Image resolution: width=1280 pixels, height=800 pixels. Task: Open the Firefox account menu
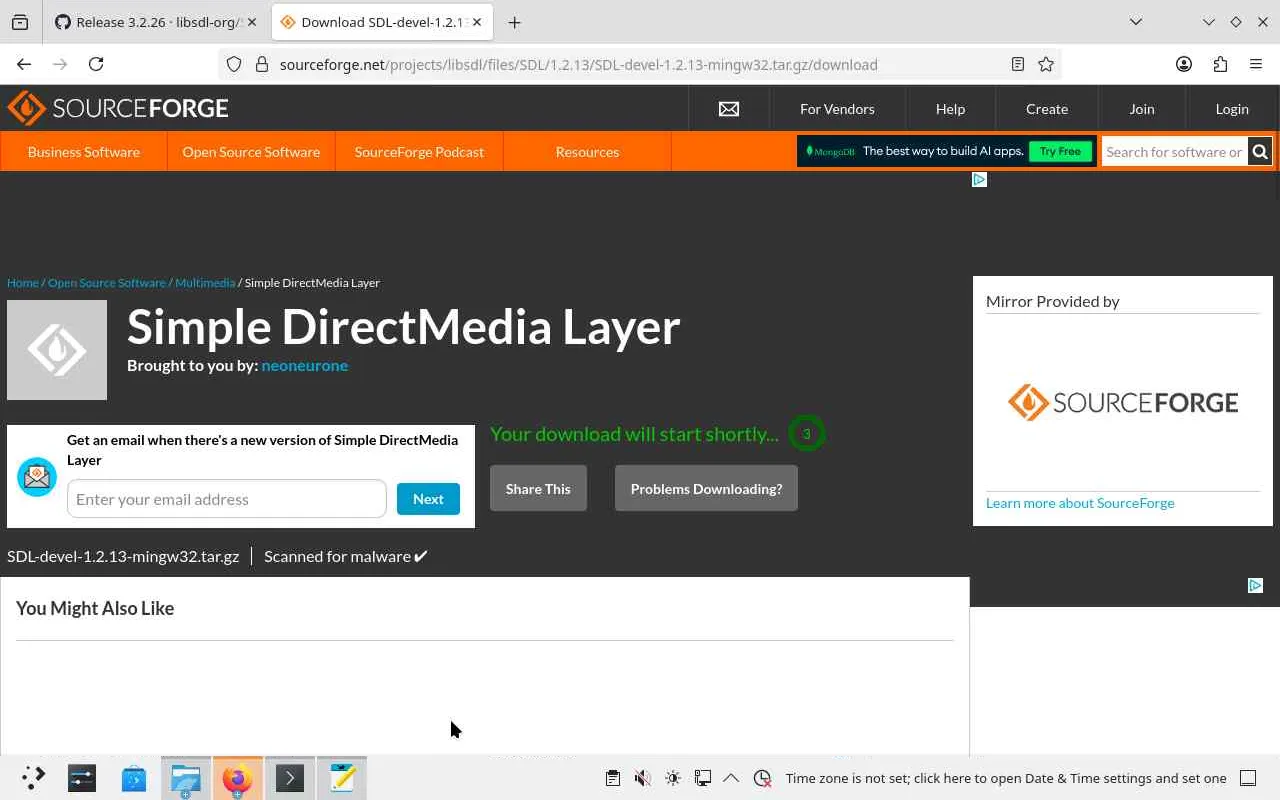point(1184,64)
